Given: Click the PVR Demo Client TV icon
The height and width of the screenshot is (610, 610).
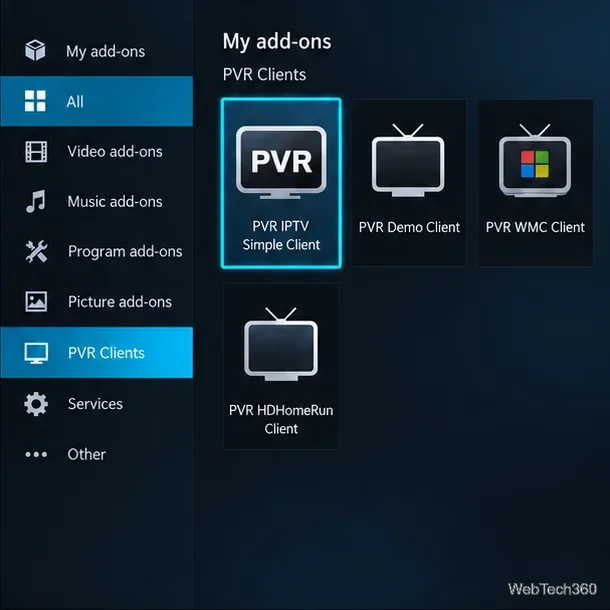Looking at the screenshot, I should tap(408, 160).
